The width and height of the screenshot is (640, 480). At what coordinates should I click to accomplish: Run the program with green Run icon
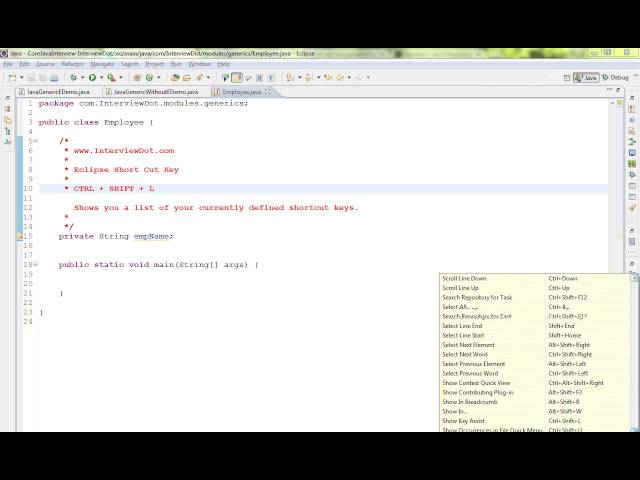[x=93, y=78]
